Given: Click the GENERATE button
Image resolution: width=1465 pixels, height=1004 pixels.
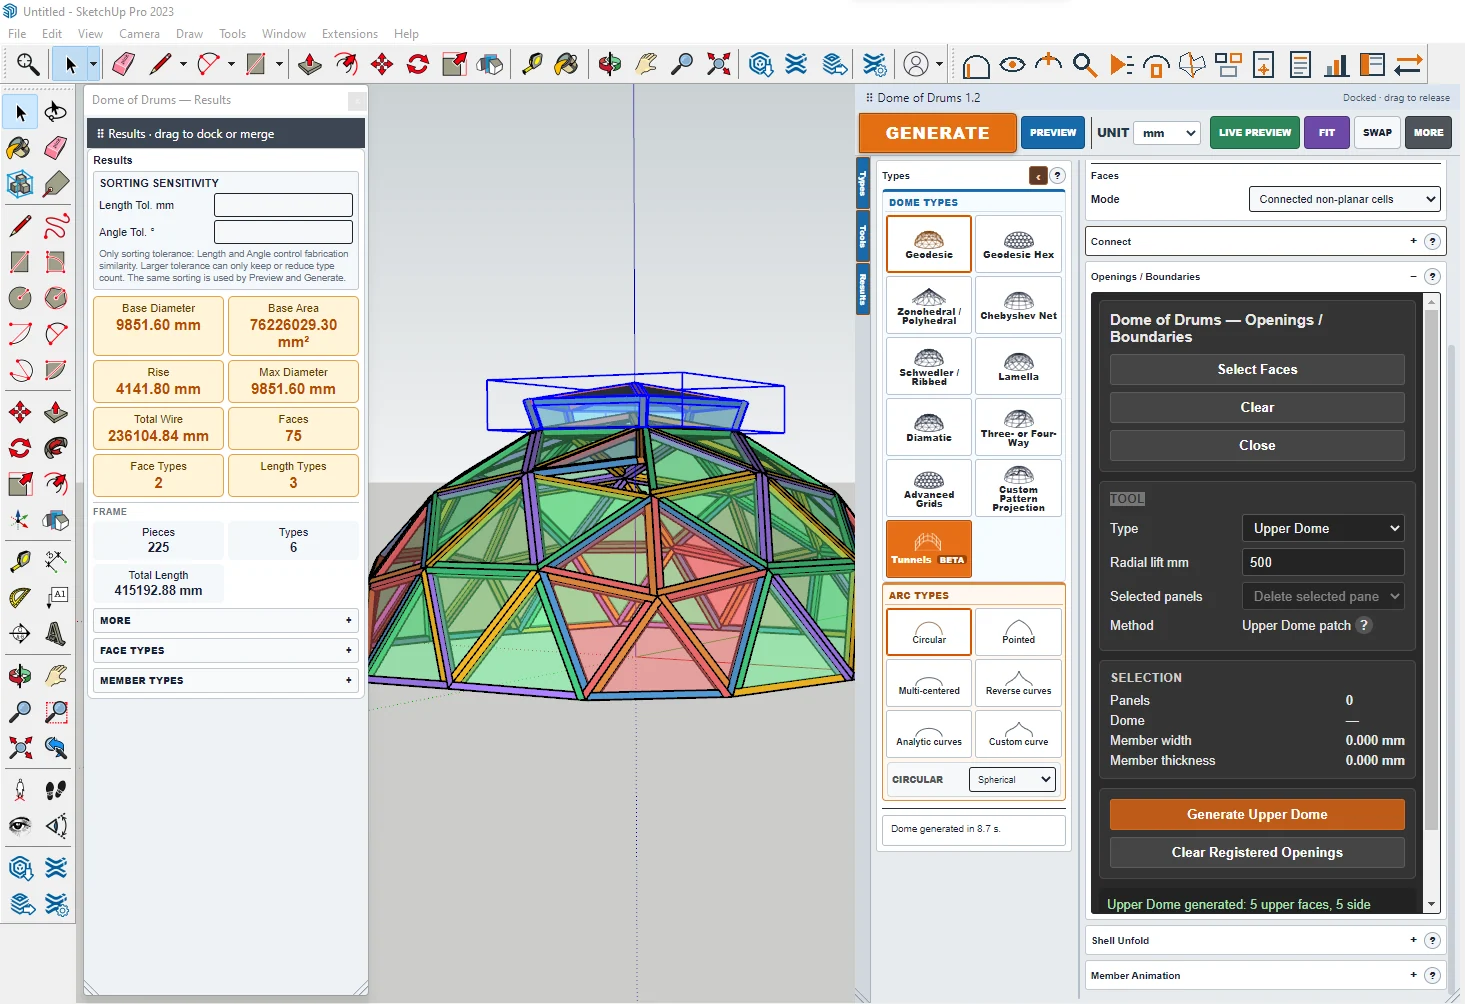Looking at the screenshot, I should click(x=937, y=132).
